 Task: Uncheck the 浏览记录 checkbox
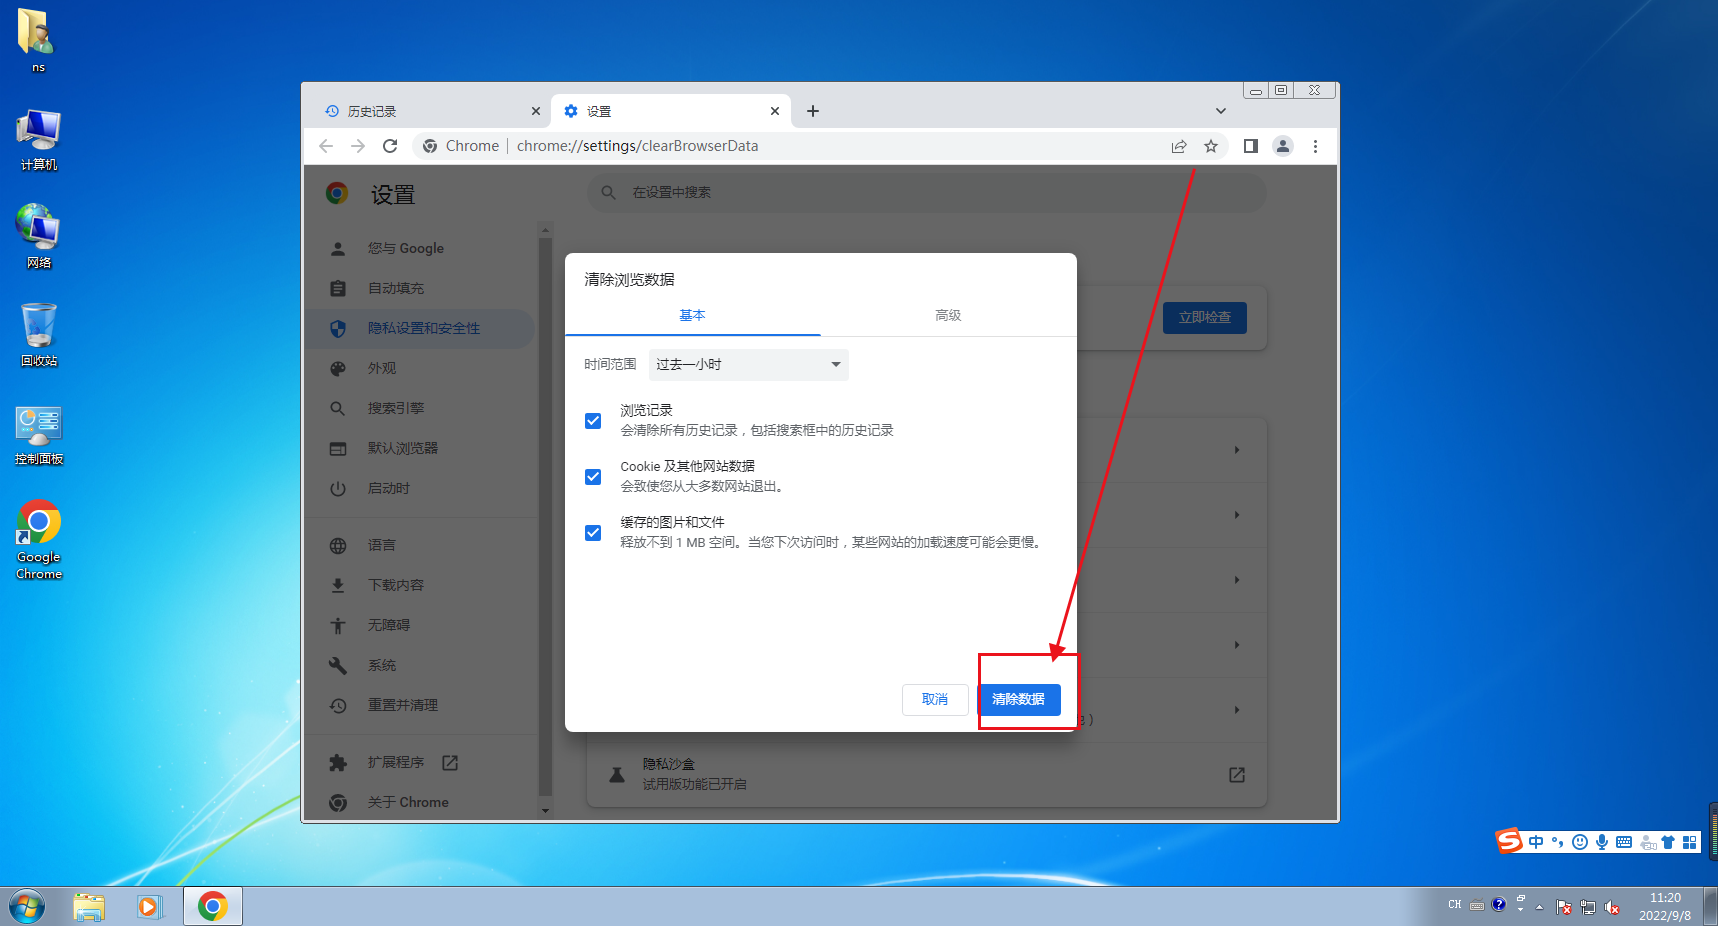(593, 421)
